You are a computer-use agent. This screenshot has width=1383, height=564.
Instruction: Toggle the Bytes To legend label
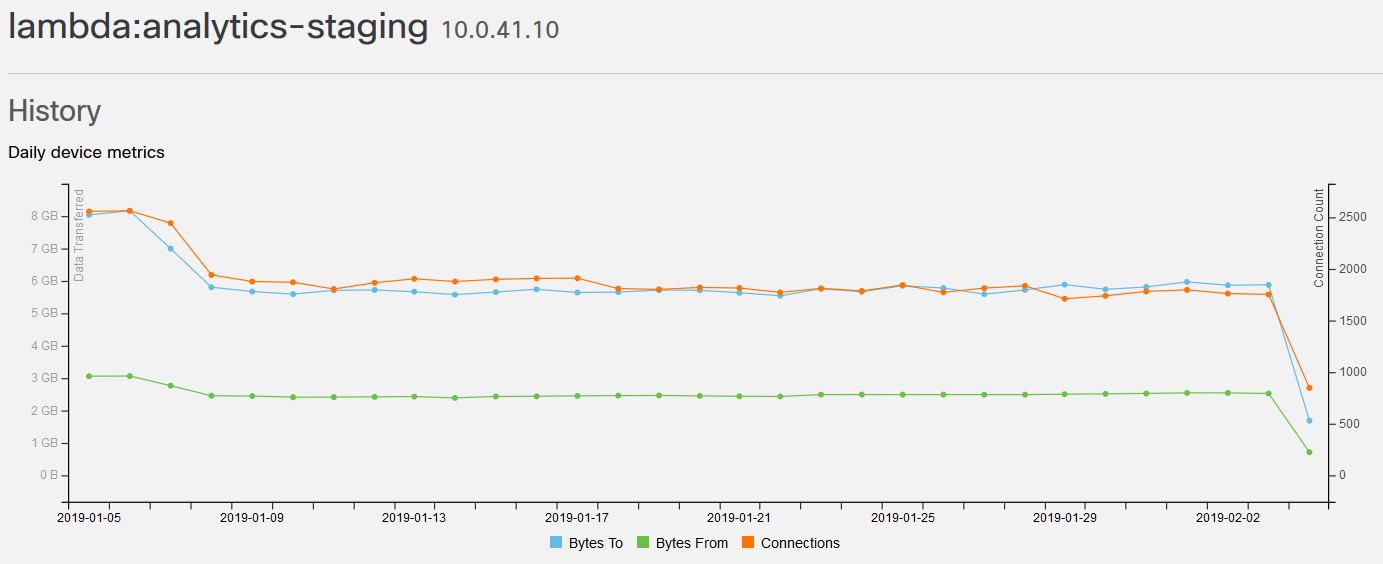click(595, 543)
